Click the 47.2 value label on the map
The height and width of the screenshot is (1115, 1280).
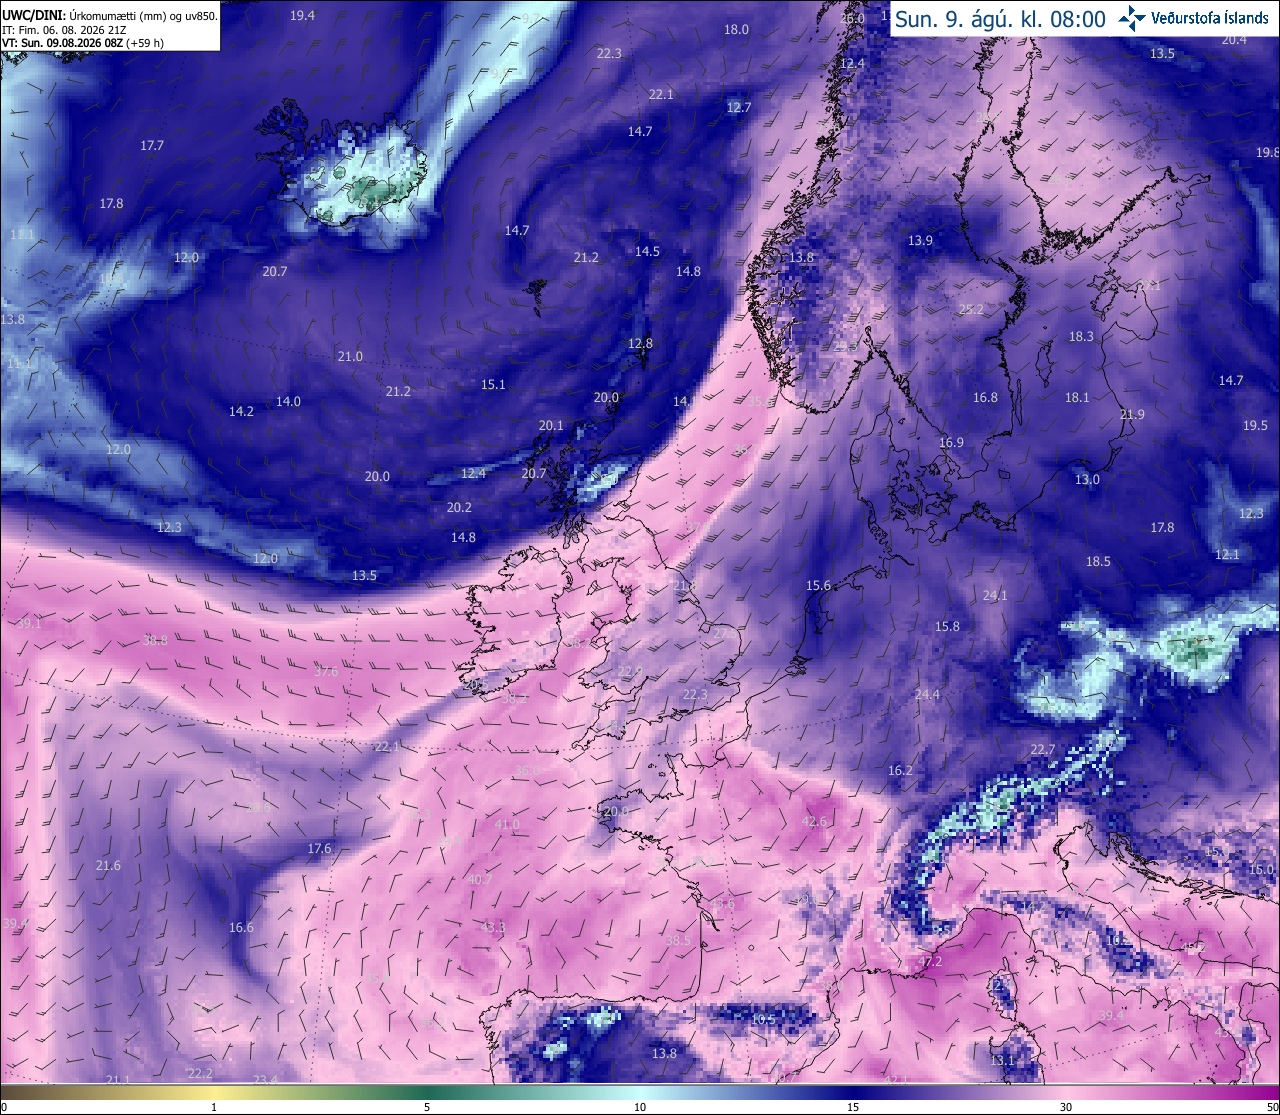click(x=930, y=962)
